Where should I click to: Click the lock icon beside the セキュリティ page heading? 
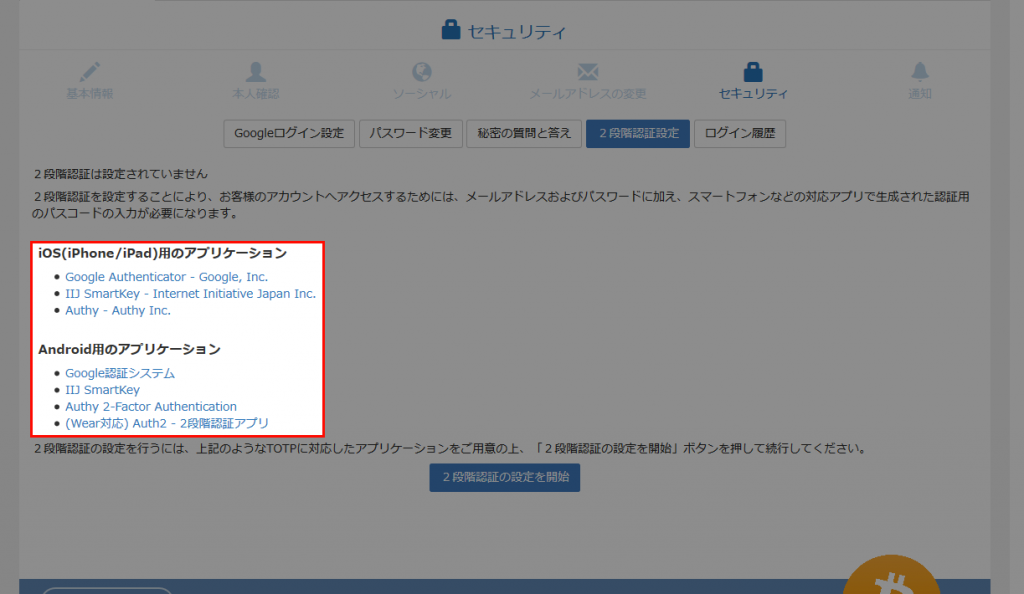click(451, 29)
